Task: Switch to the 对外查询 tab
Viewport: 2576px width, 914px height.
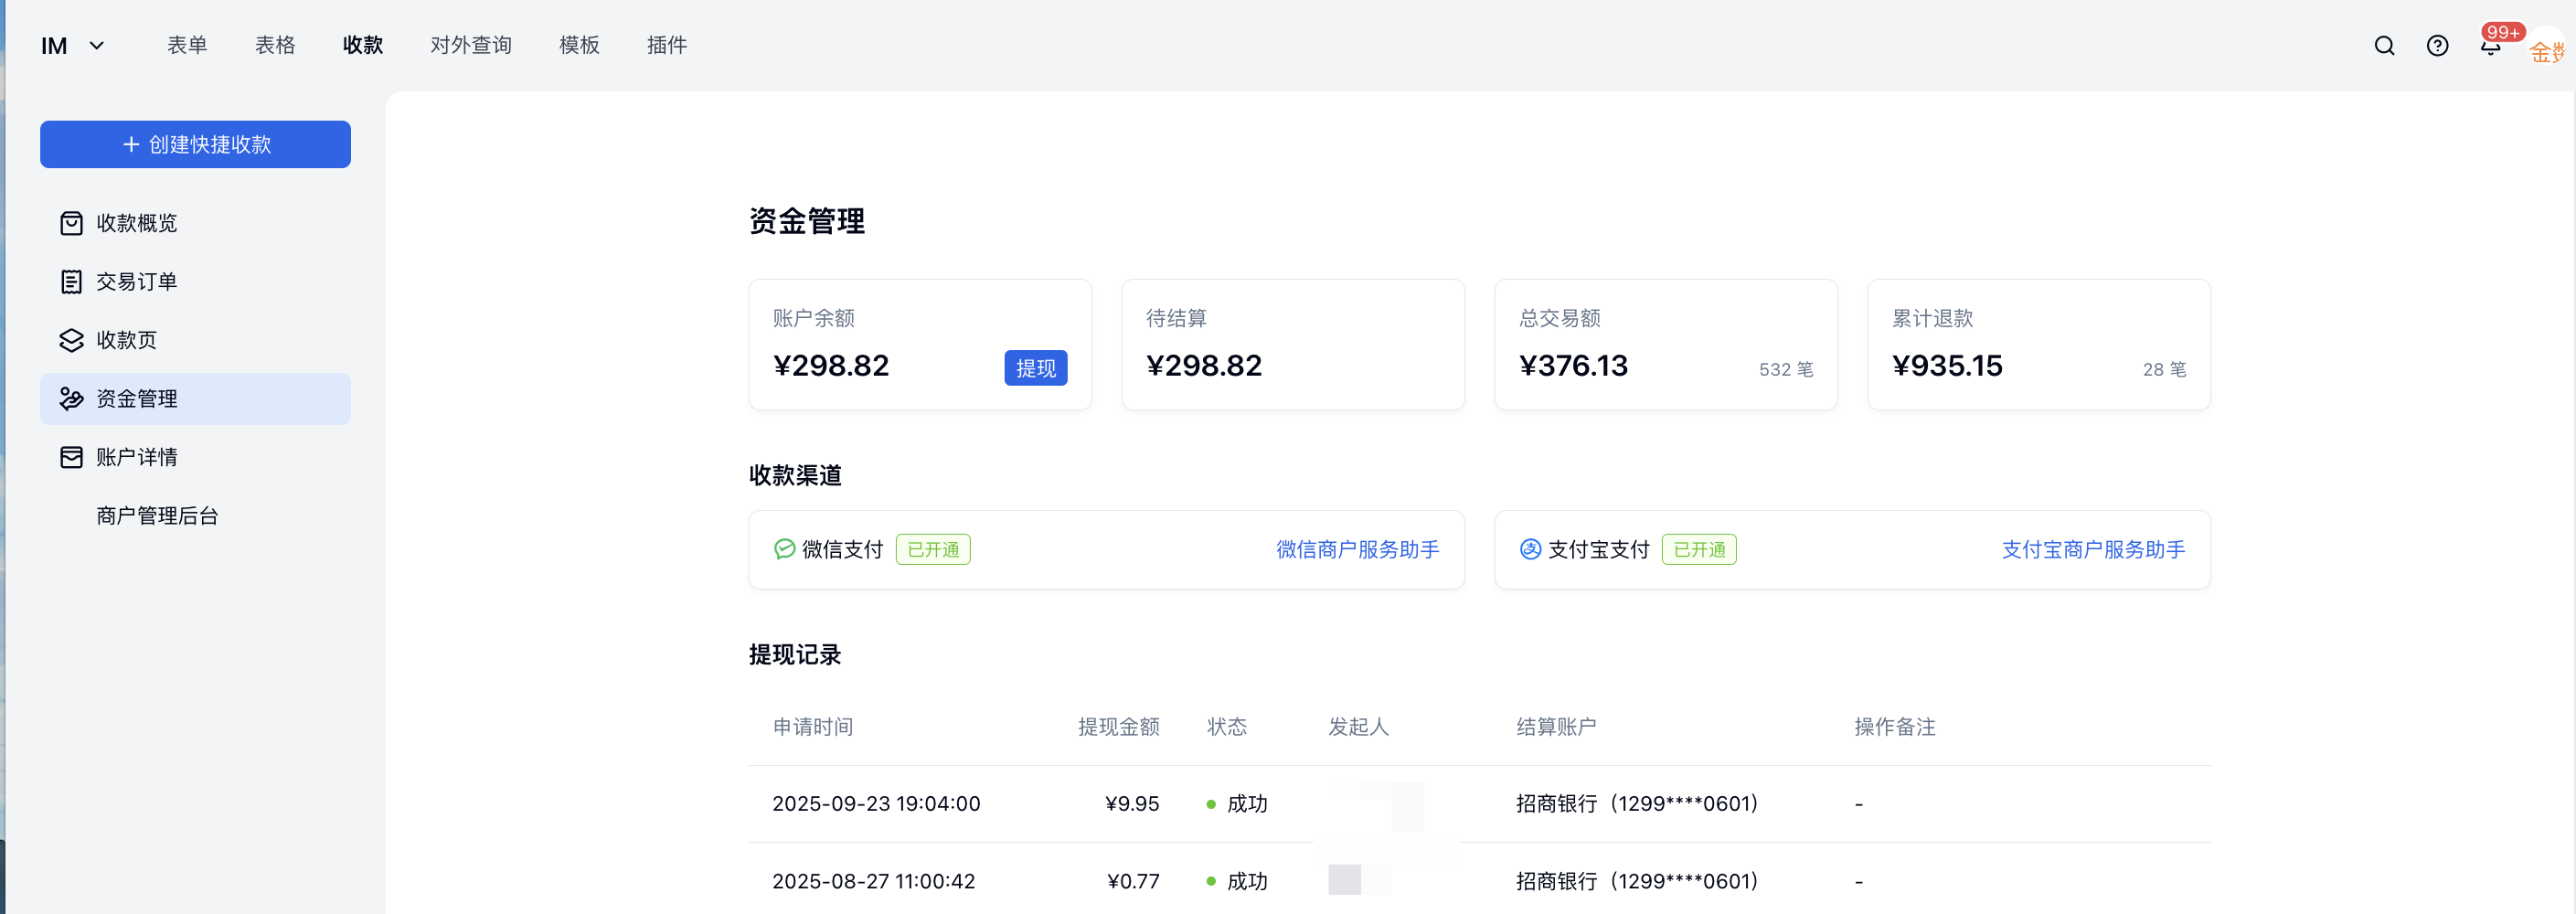Action: pos(471,45)
